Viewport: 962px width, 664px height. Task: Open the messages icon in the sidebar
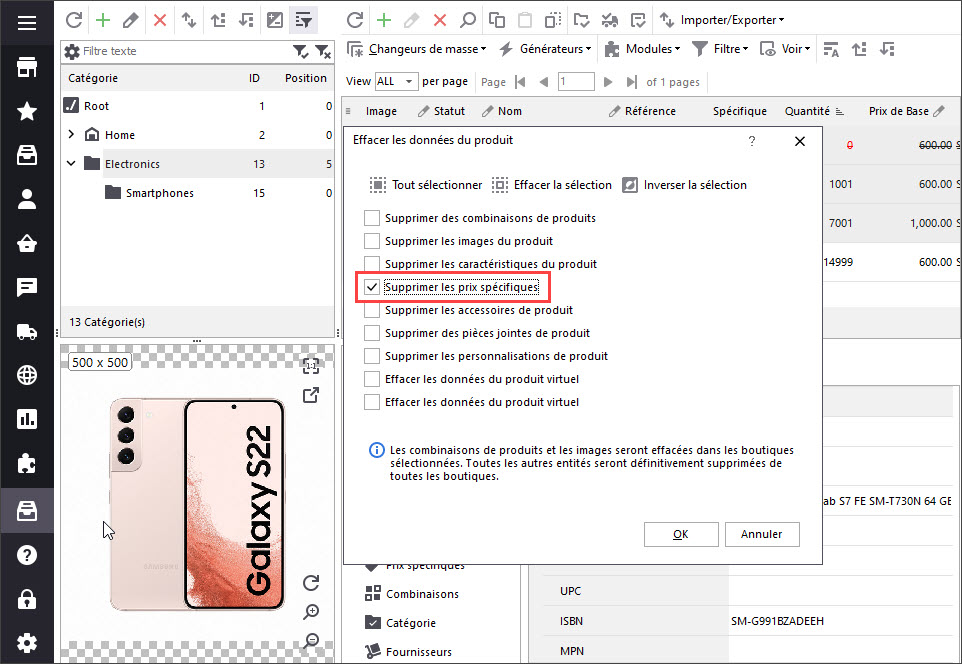tap(26, 287)
